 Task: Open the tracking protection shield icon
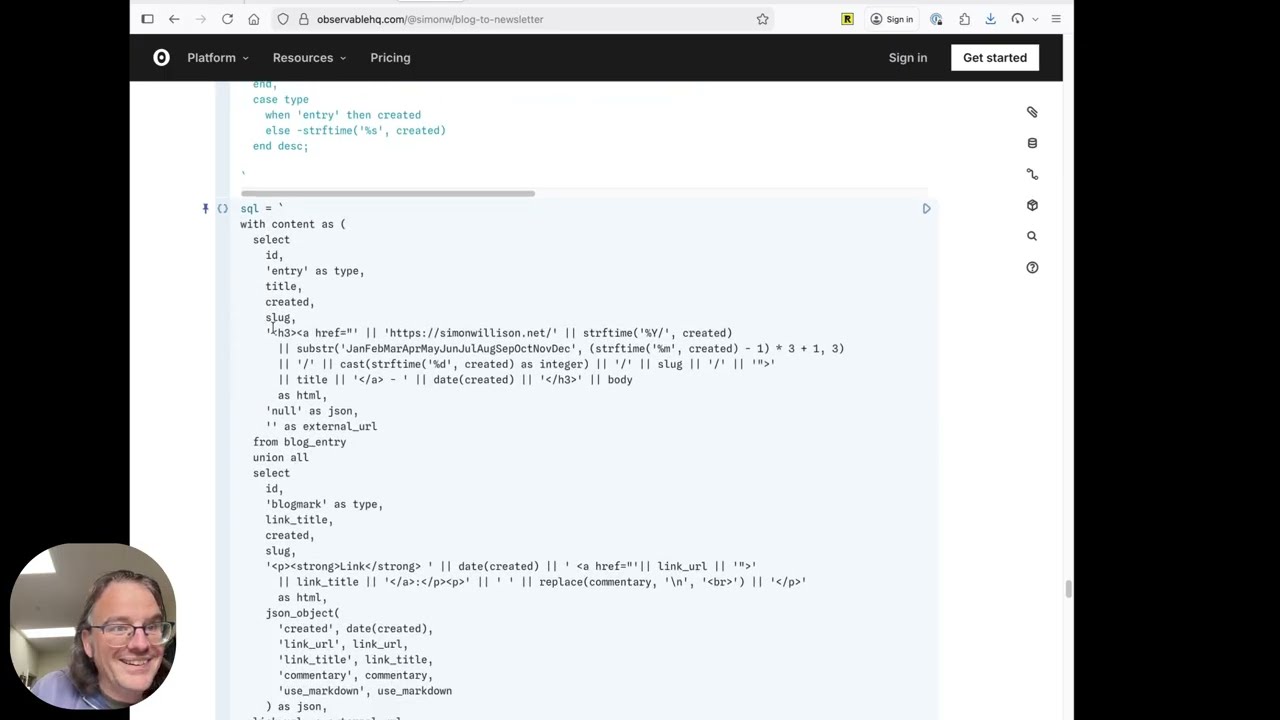pos(283,19)
